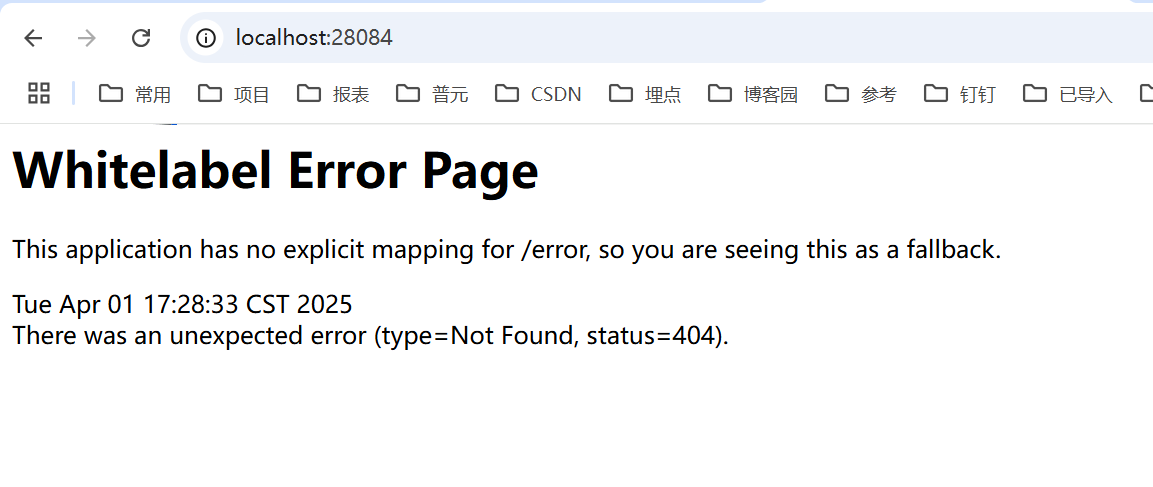Go back to the previous page
The width and height of the screenshot is (1153, 487).
coord(34,38)
